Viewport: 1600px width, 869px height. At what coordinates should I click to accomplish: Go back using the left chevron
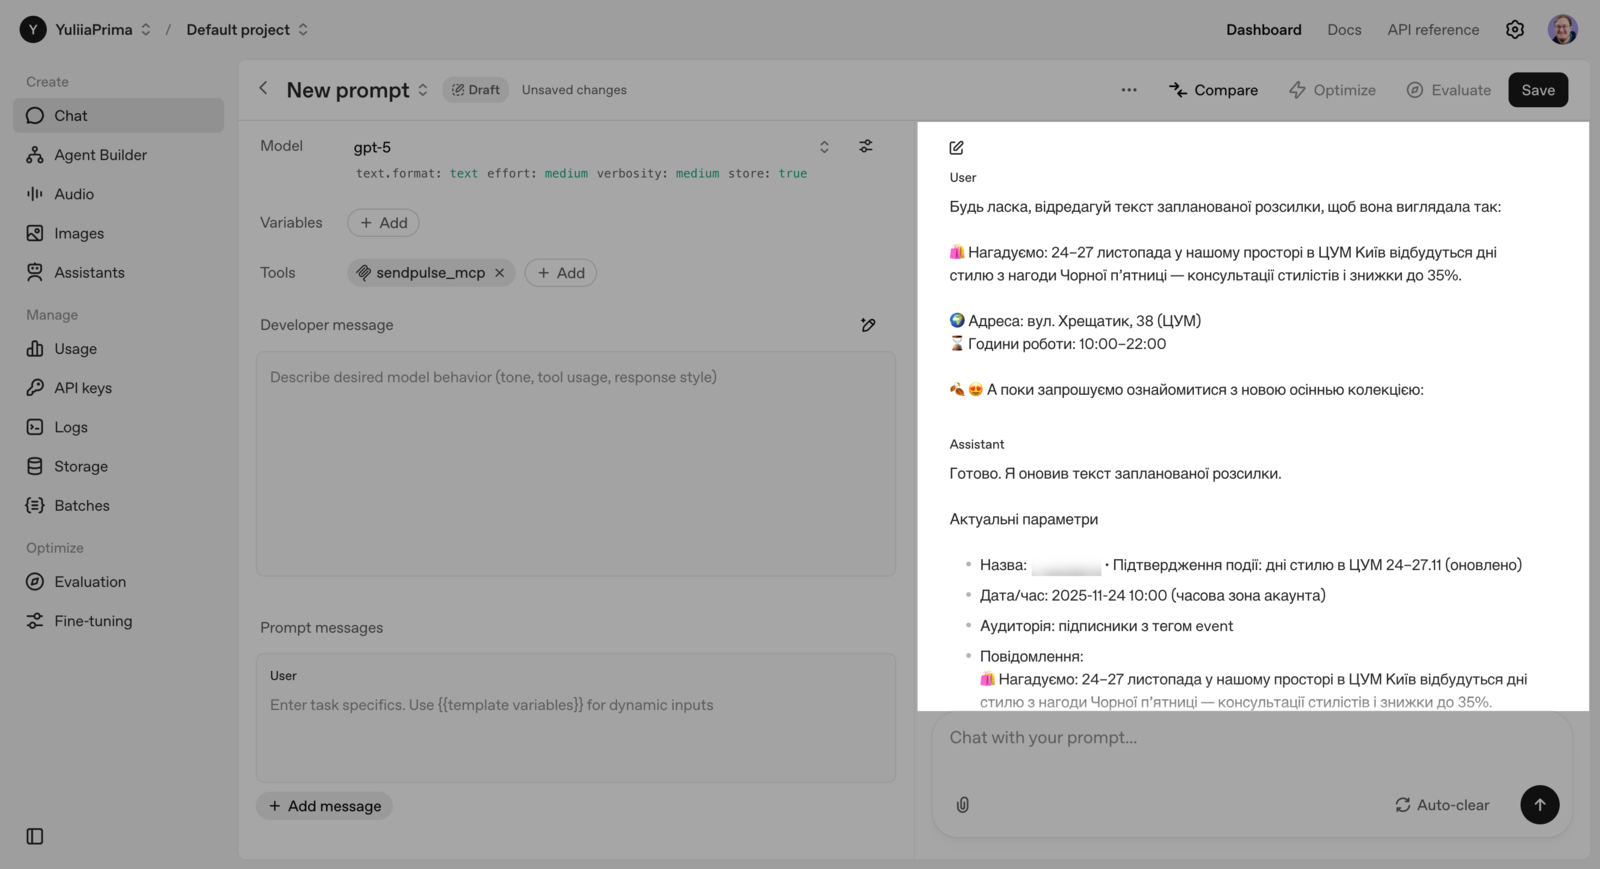[x=264, y=89]
